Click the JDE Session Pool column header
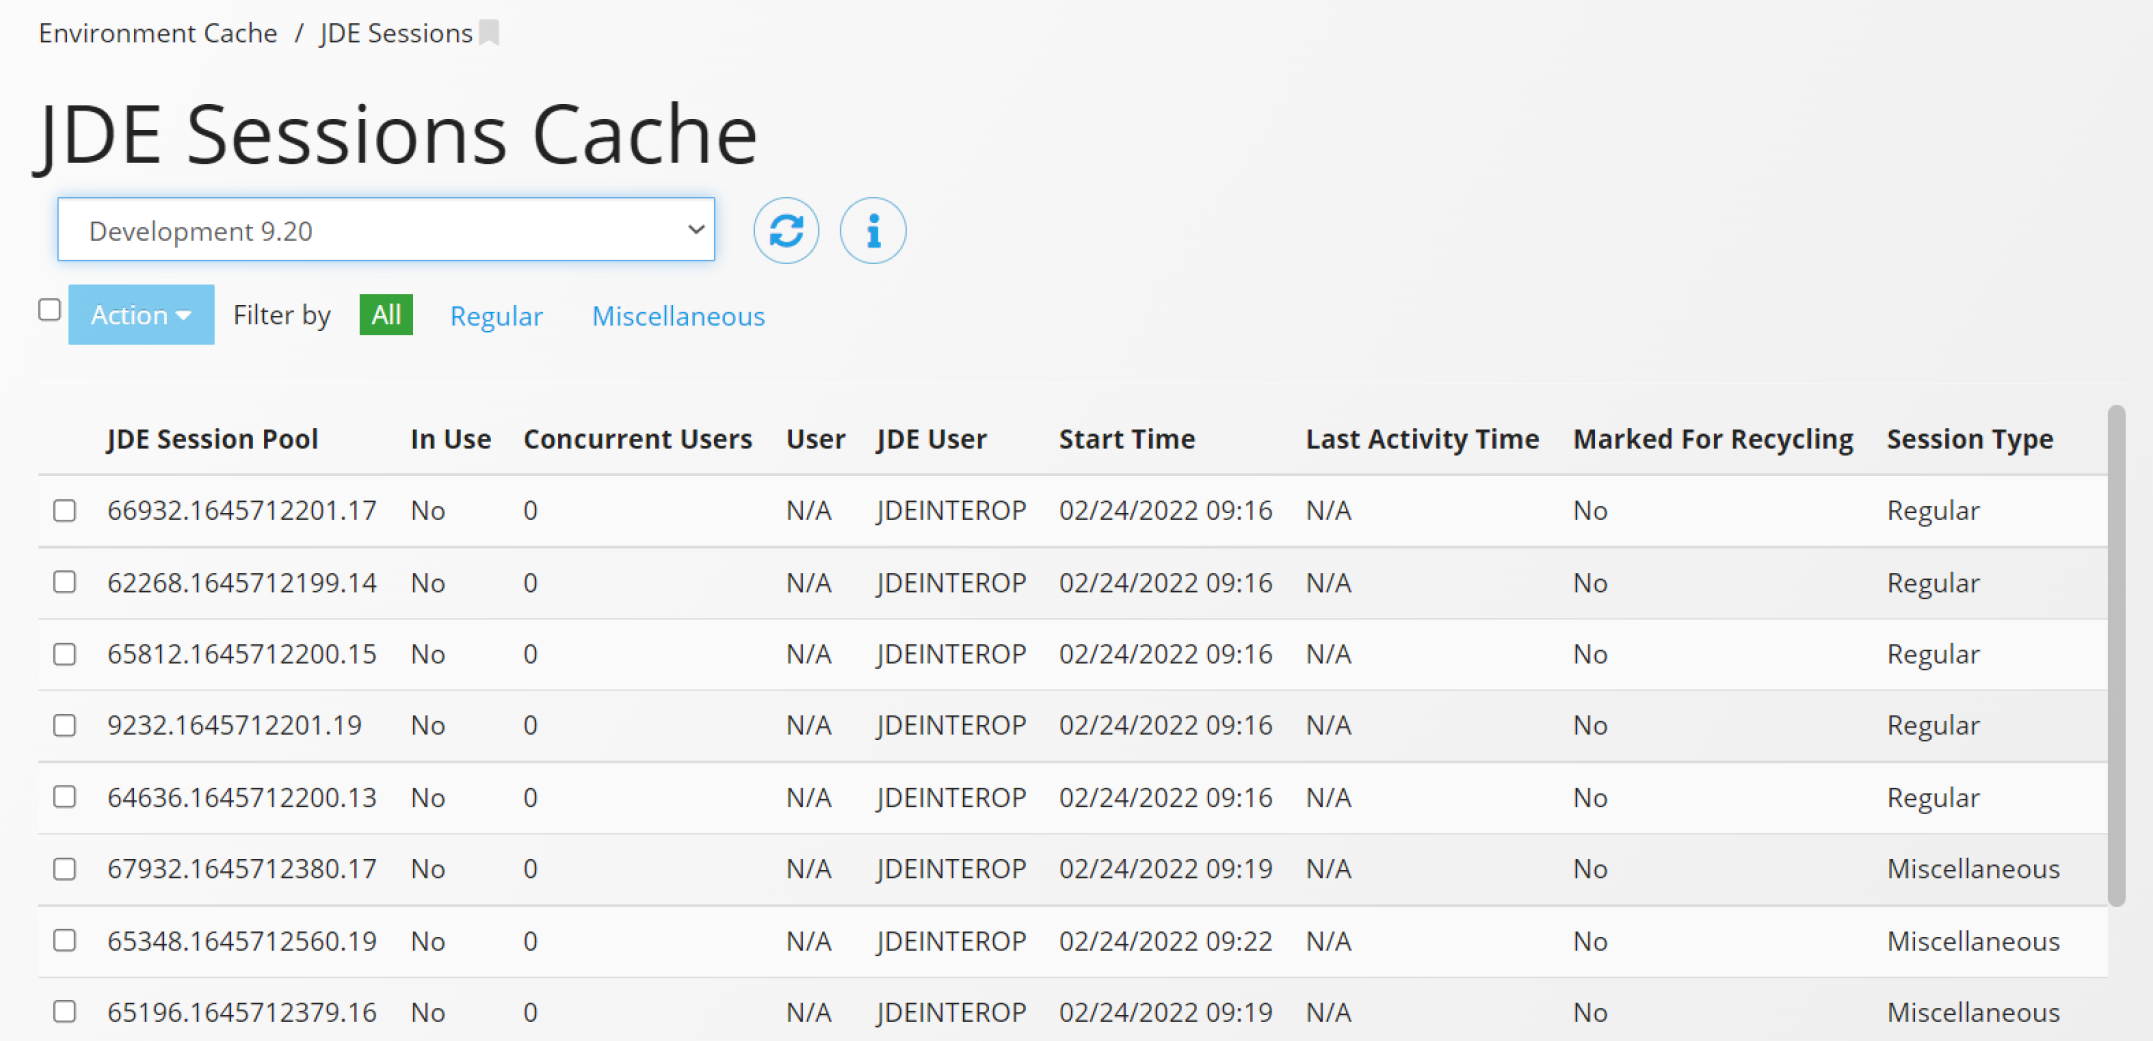The image size is (2153, 1041). (x=212, y=439)
